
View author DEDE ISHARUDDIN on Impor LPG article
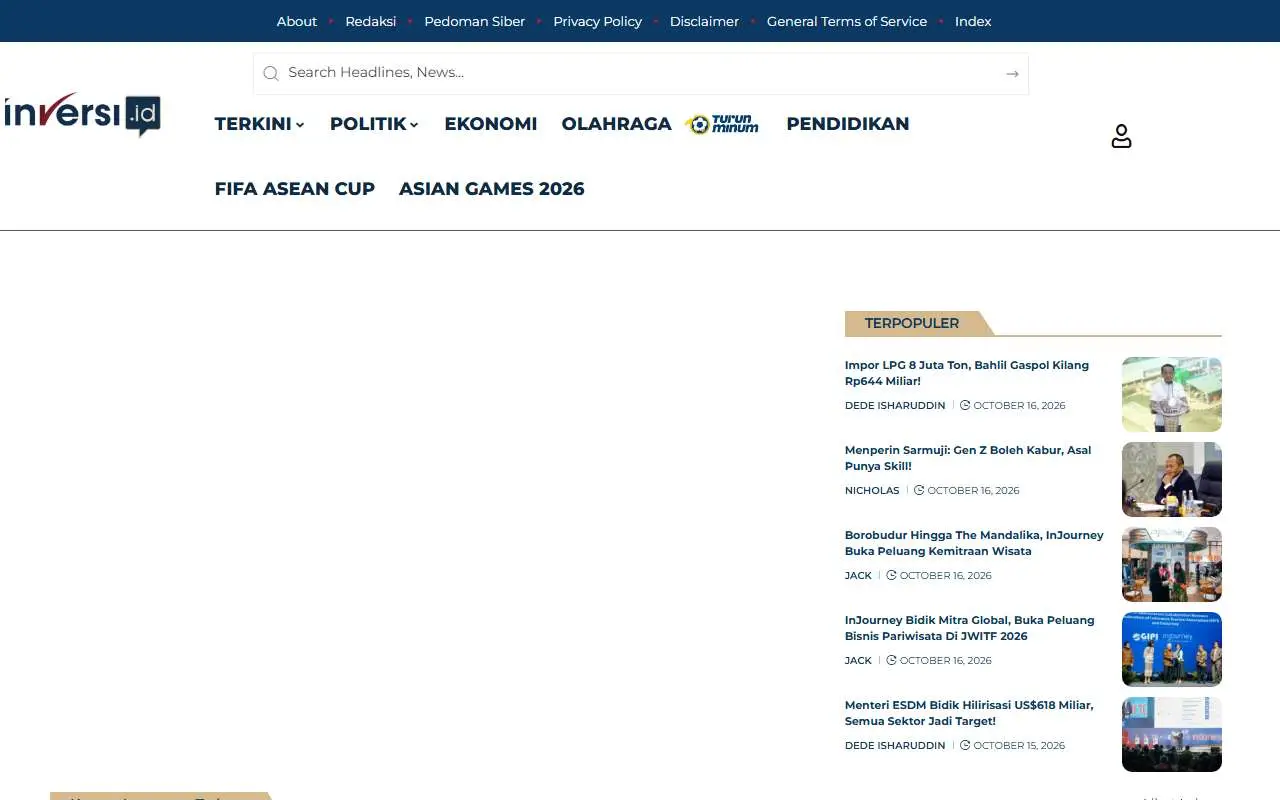(x=895, y=406)
